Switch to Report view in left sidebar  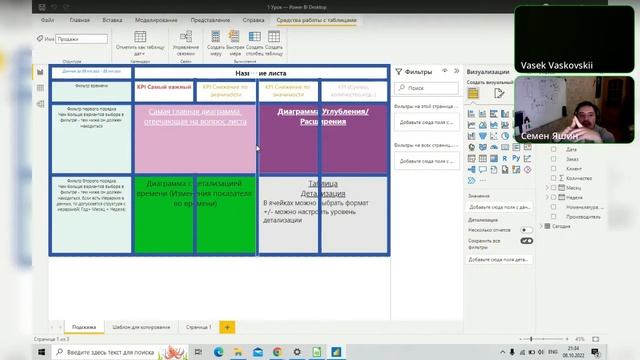(40, 72)
